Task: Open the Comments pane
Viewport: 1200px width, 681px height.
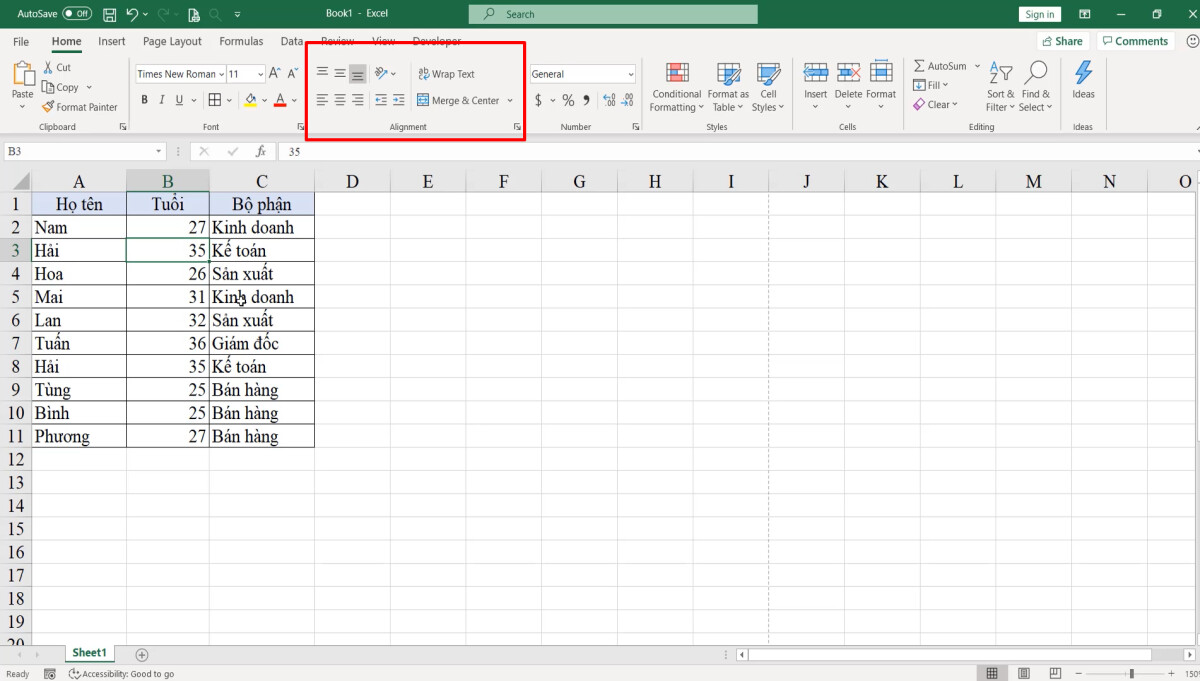Action: [1134, 41]
